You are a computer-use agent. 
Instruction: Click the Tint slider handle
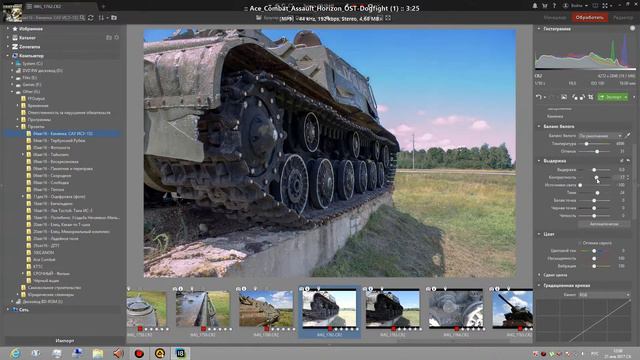click(597, 151)
